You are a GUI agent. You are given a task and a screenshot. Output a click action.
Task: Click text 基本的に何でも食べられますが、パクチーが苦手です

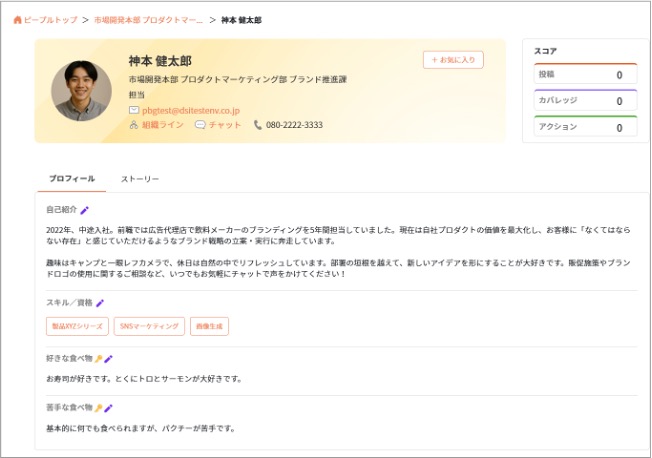click(141, 428)
